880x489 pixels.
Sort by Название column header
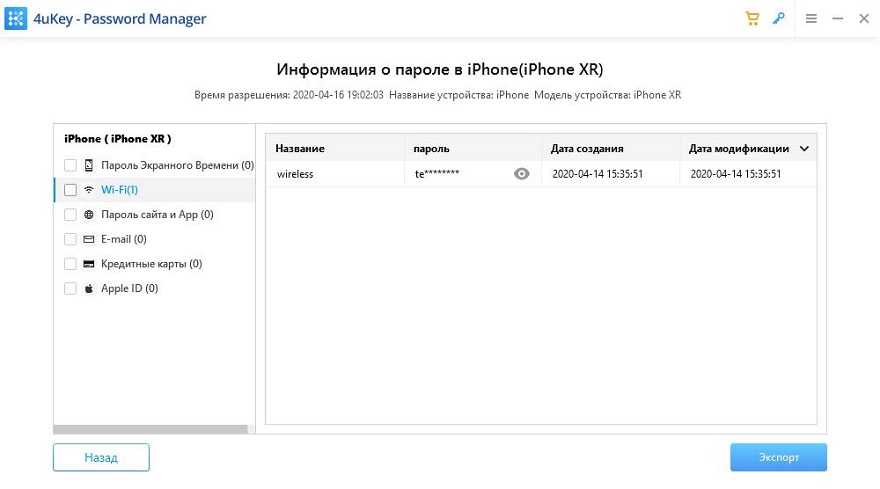coord(300,149)
